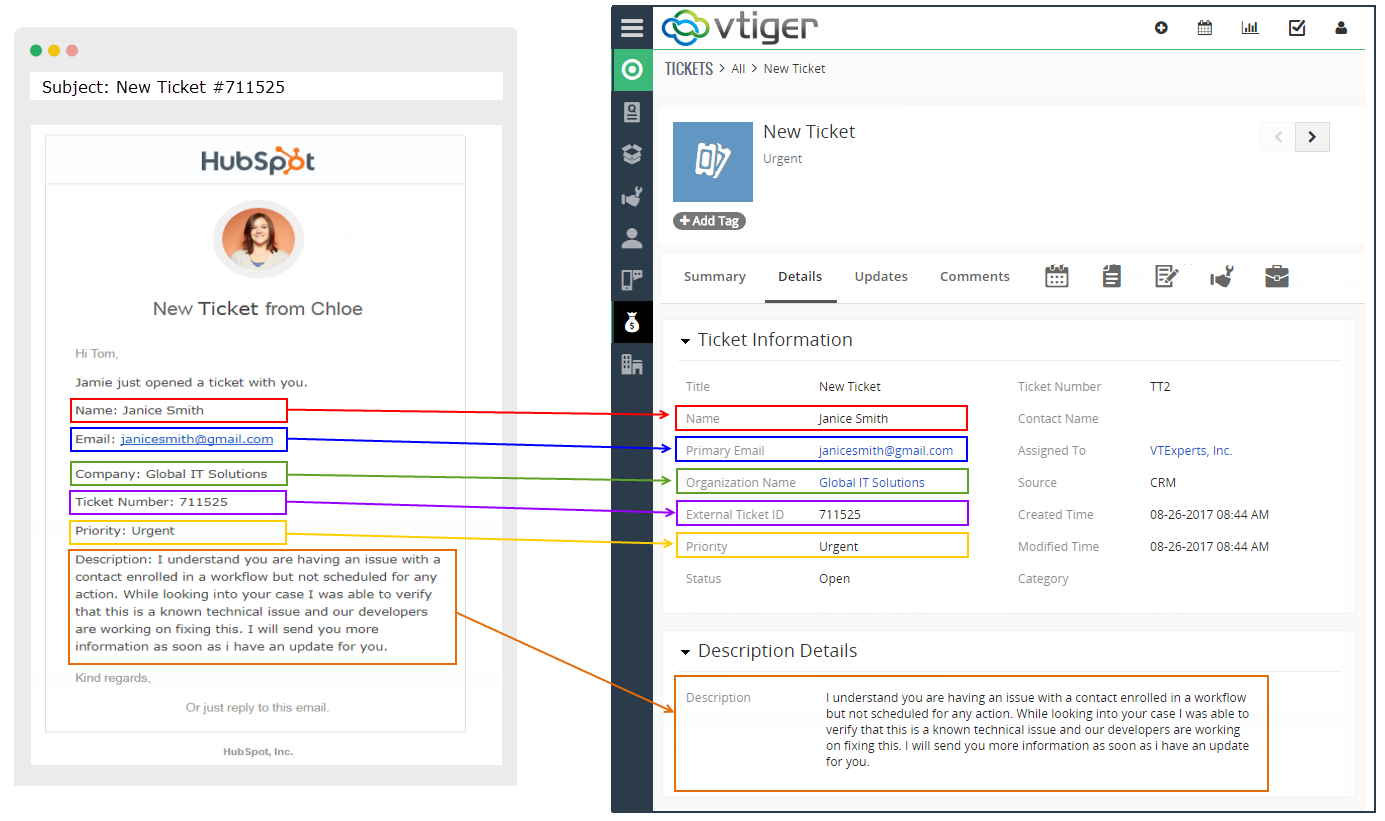
Task: Open the contacts book sidebar icon
Action: coord(632,112)
